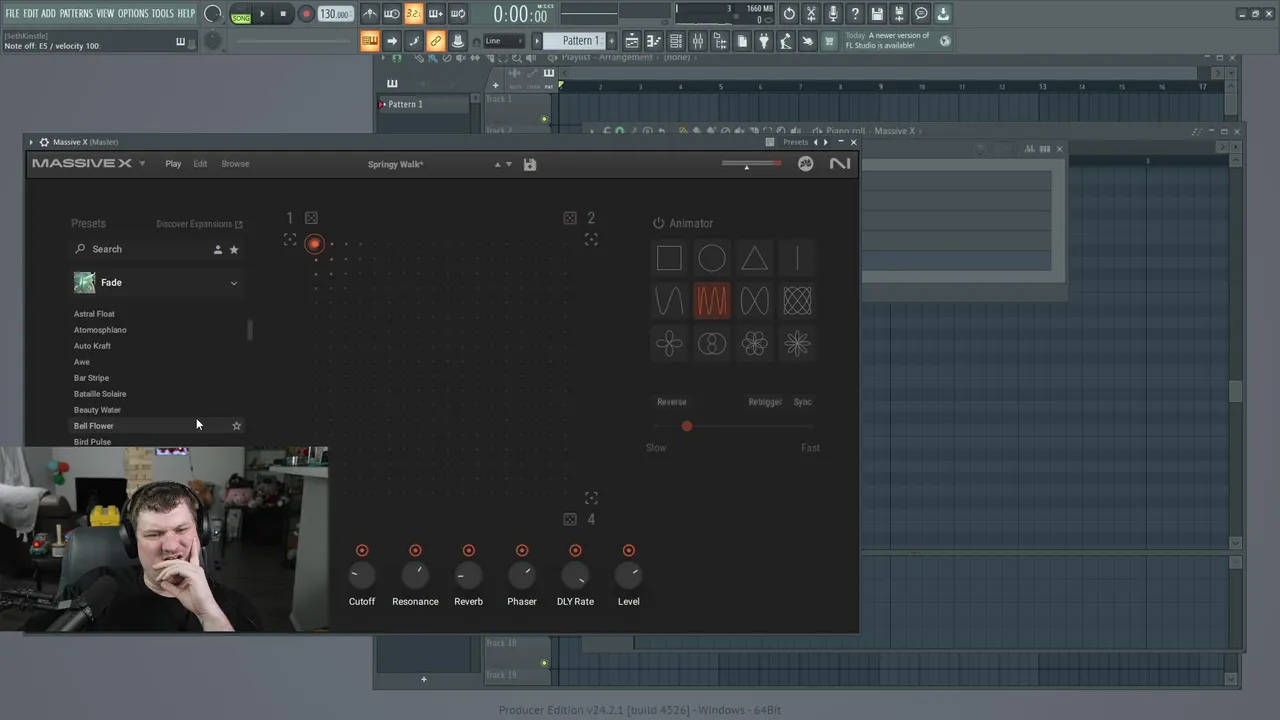This screenshot has height=720, width=1280.
Task: Randomize corner 4 with dice icon
Action: coord(570,519)
